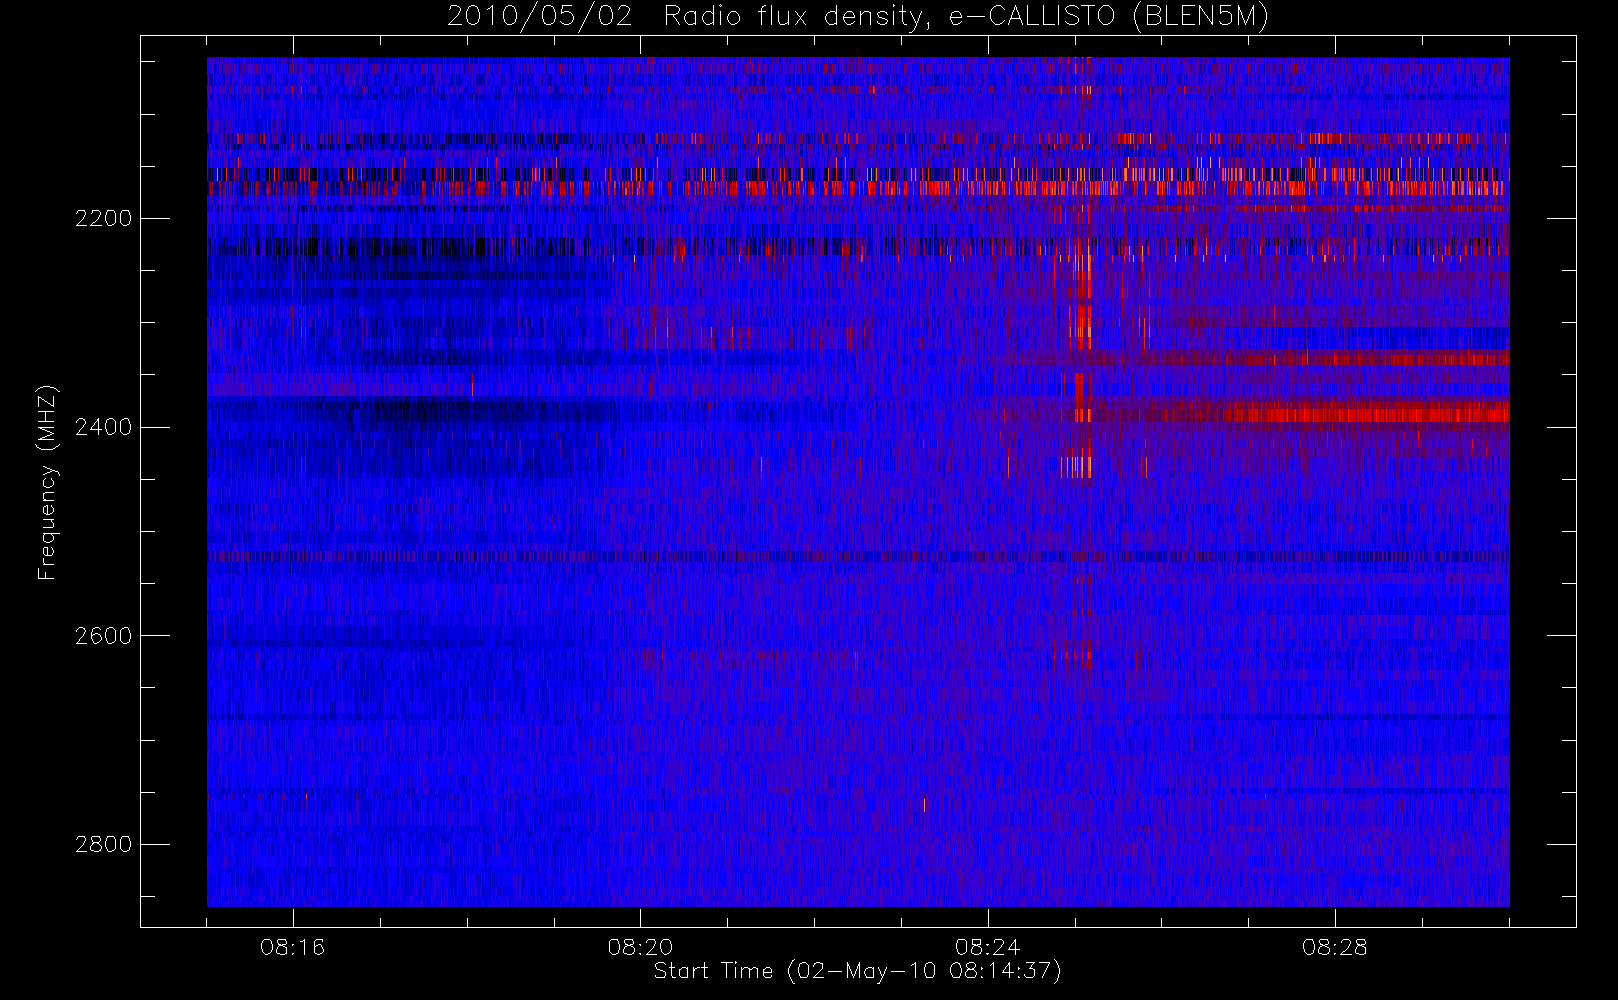This screenshot has width=1618, height=1000.
Task: Select the 2200 frequency axis label
Action: tap(104, 218)
